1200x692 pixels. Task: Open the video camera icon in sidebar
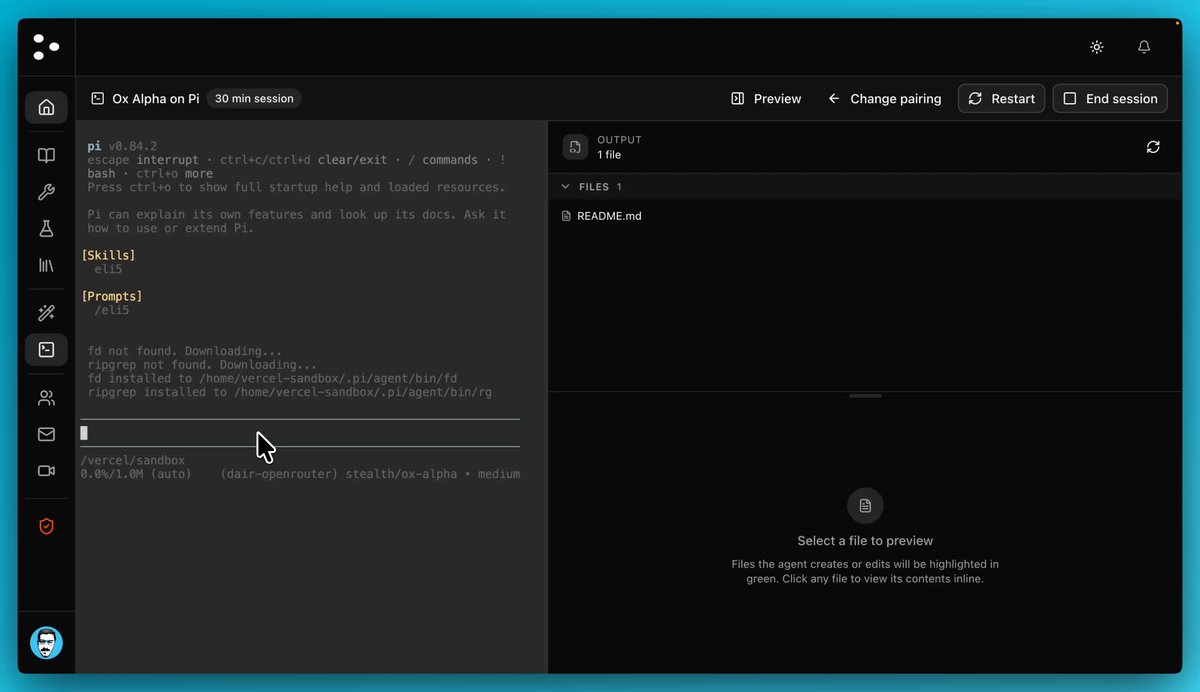pos(46,471)
